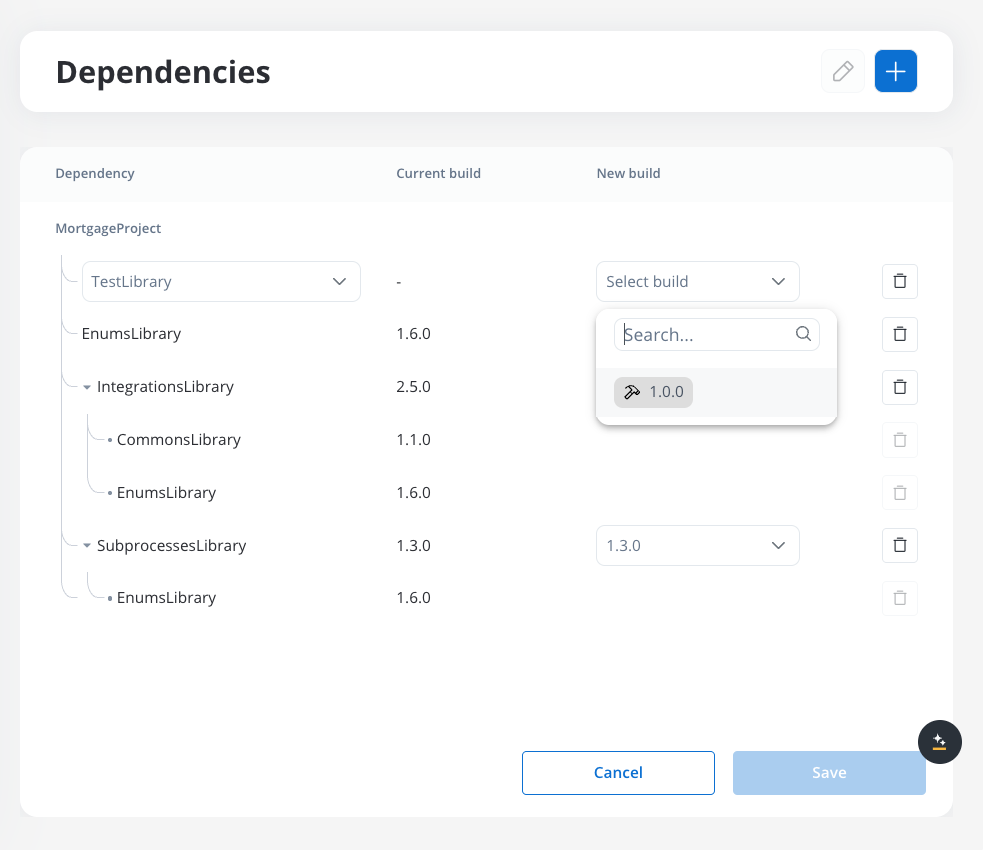Collapse the IntegrationsLibrary tree node
This screenshot has height=850, width=983.
tap(87, 387)
